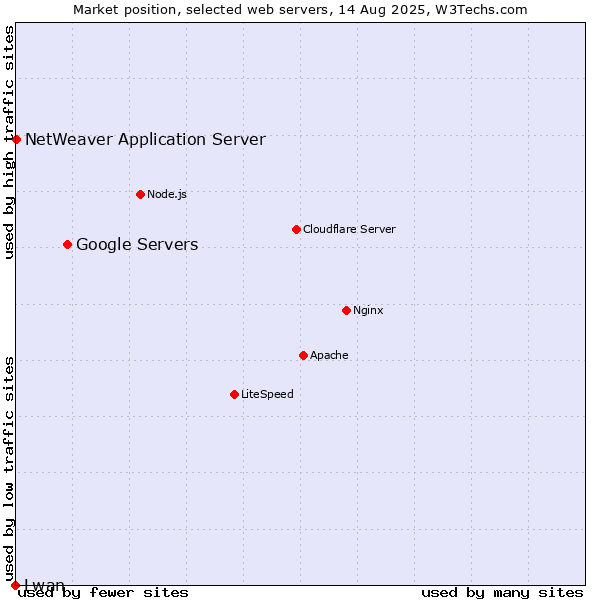
Task: Select the 'LiteSpeed' label text
Action: [267, 394]
